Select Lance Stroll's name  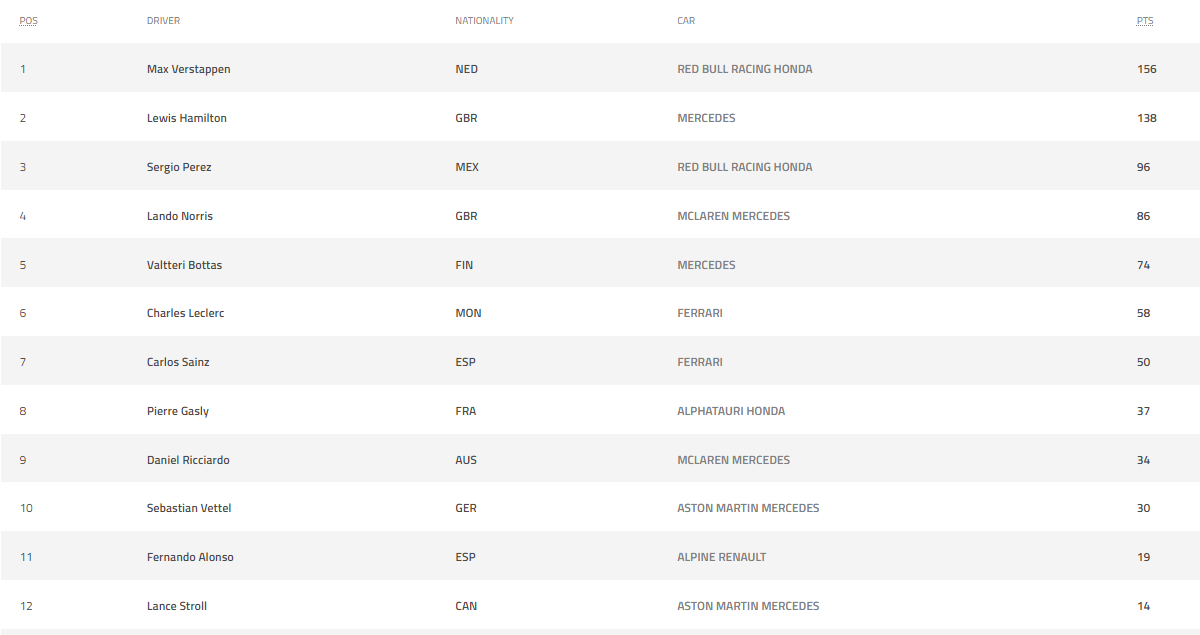[177, 606]
